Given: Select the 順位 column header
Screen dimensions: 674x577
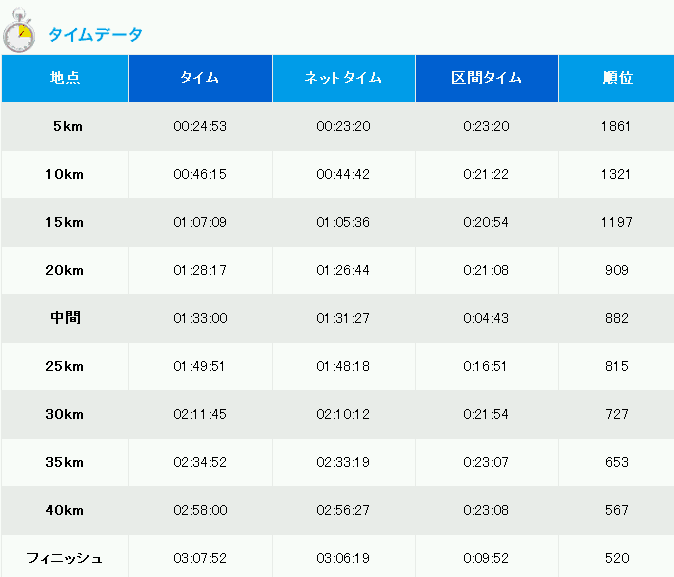Looking at the screenshot, I should point(616,78).
